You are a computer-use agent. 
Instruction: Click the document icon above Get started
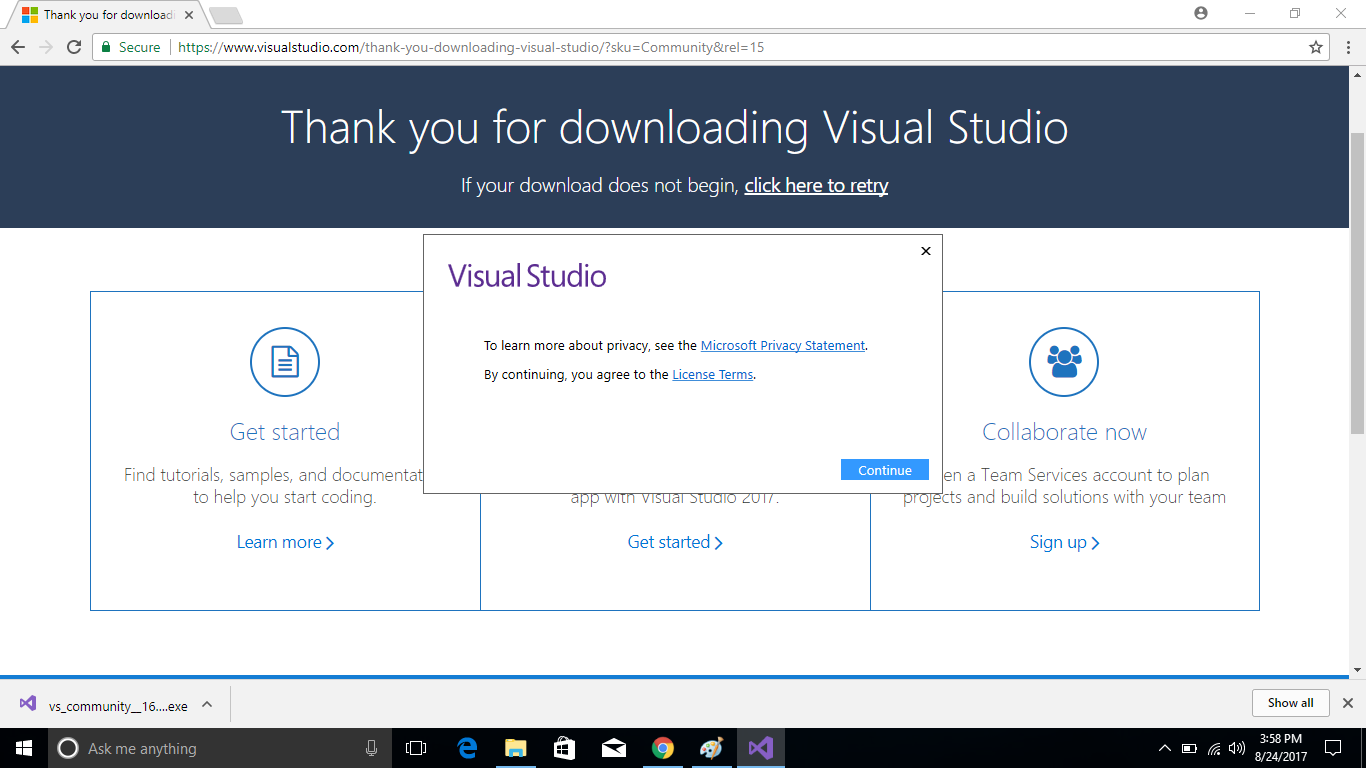click(x=284, y=362)
